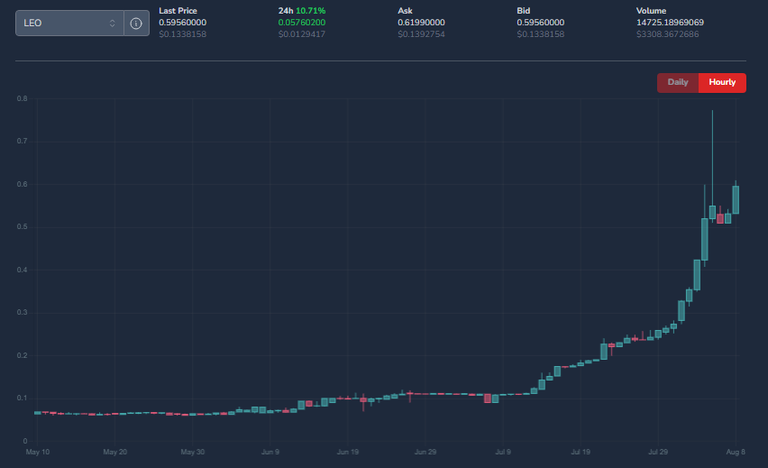Click the Aug 8 x-axis date label
Screen dimensions: 768x468
click(735, 452)
